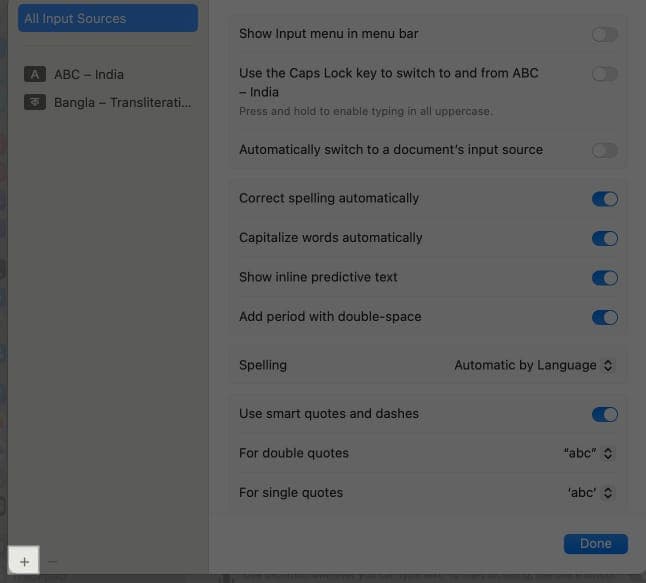Click the ABC – India keyboard icon
Viewport: 646px width, 583px height.
click(35, 74)
